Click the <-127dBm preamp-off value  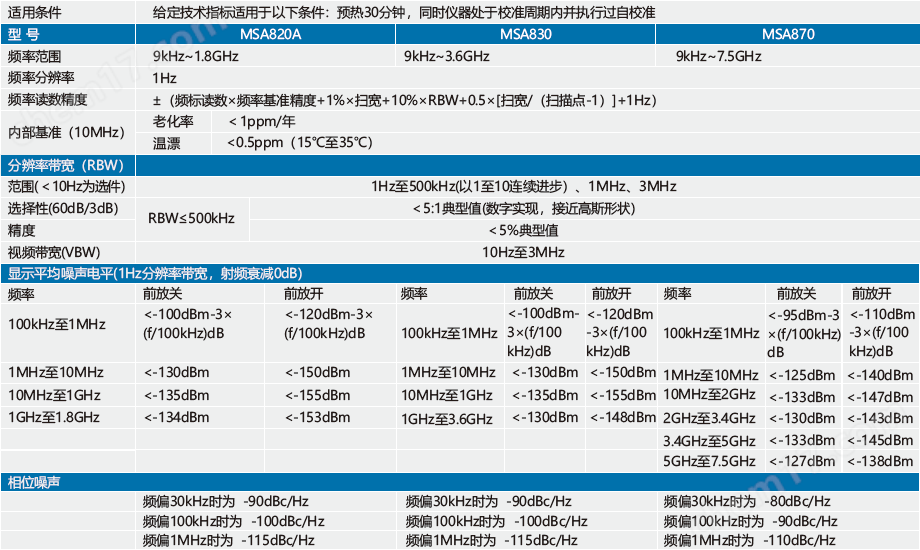(802, 461)
